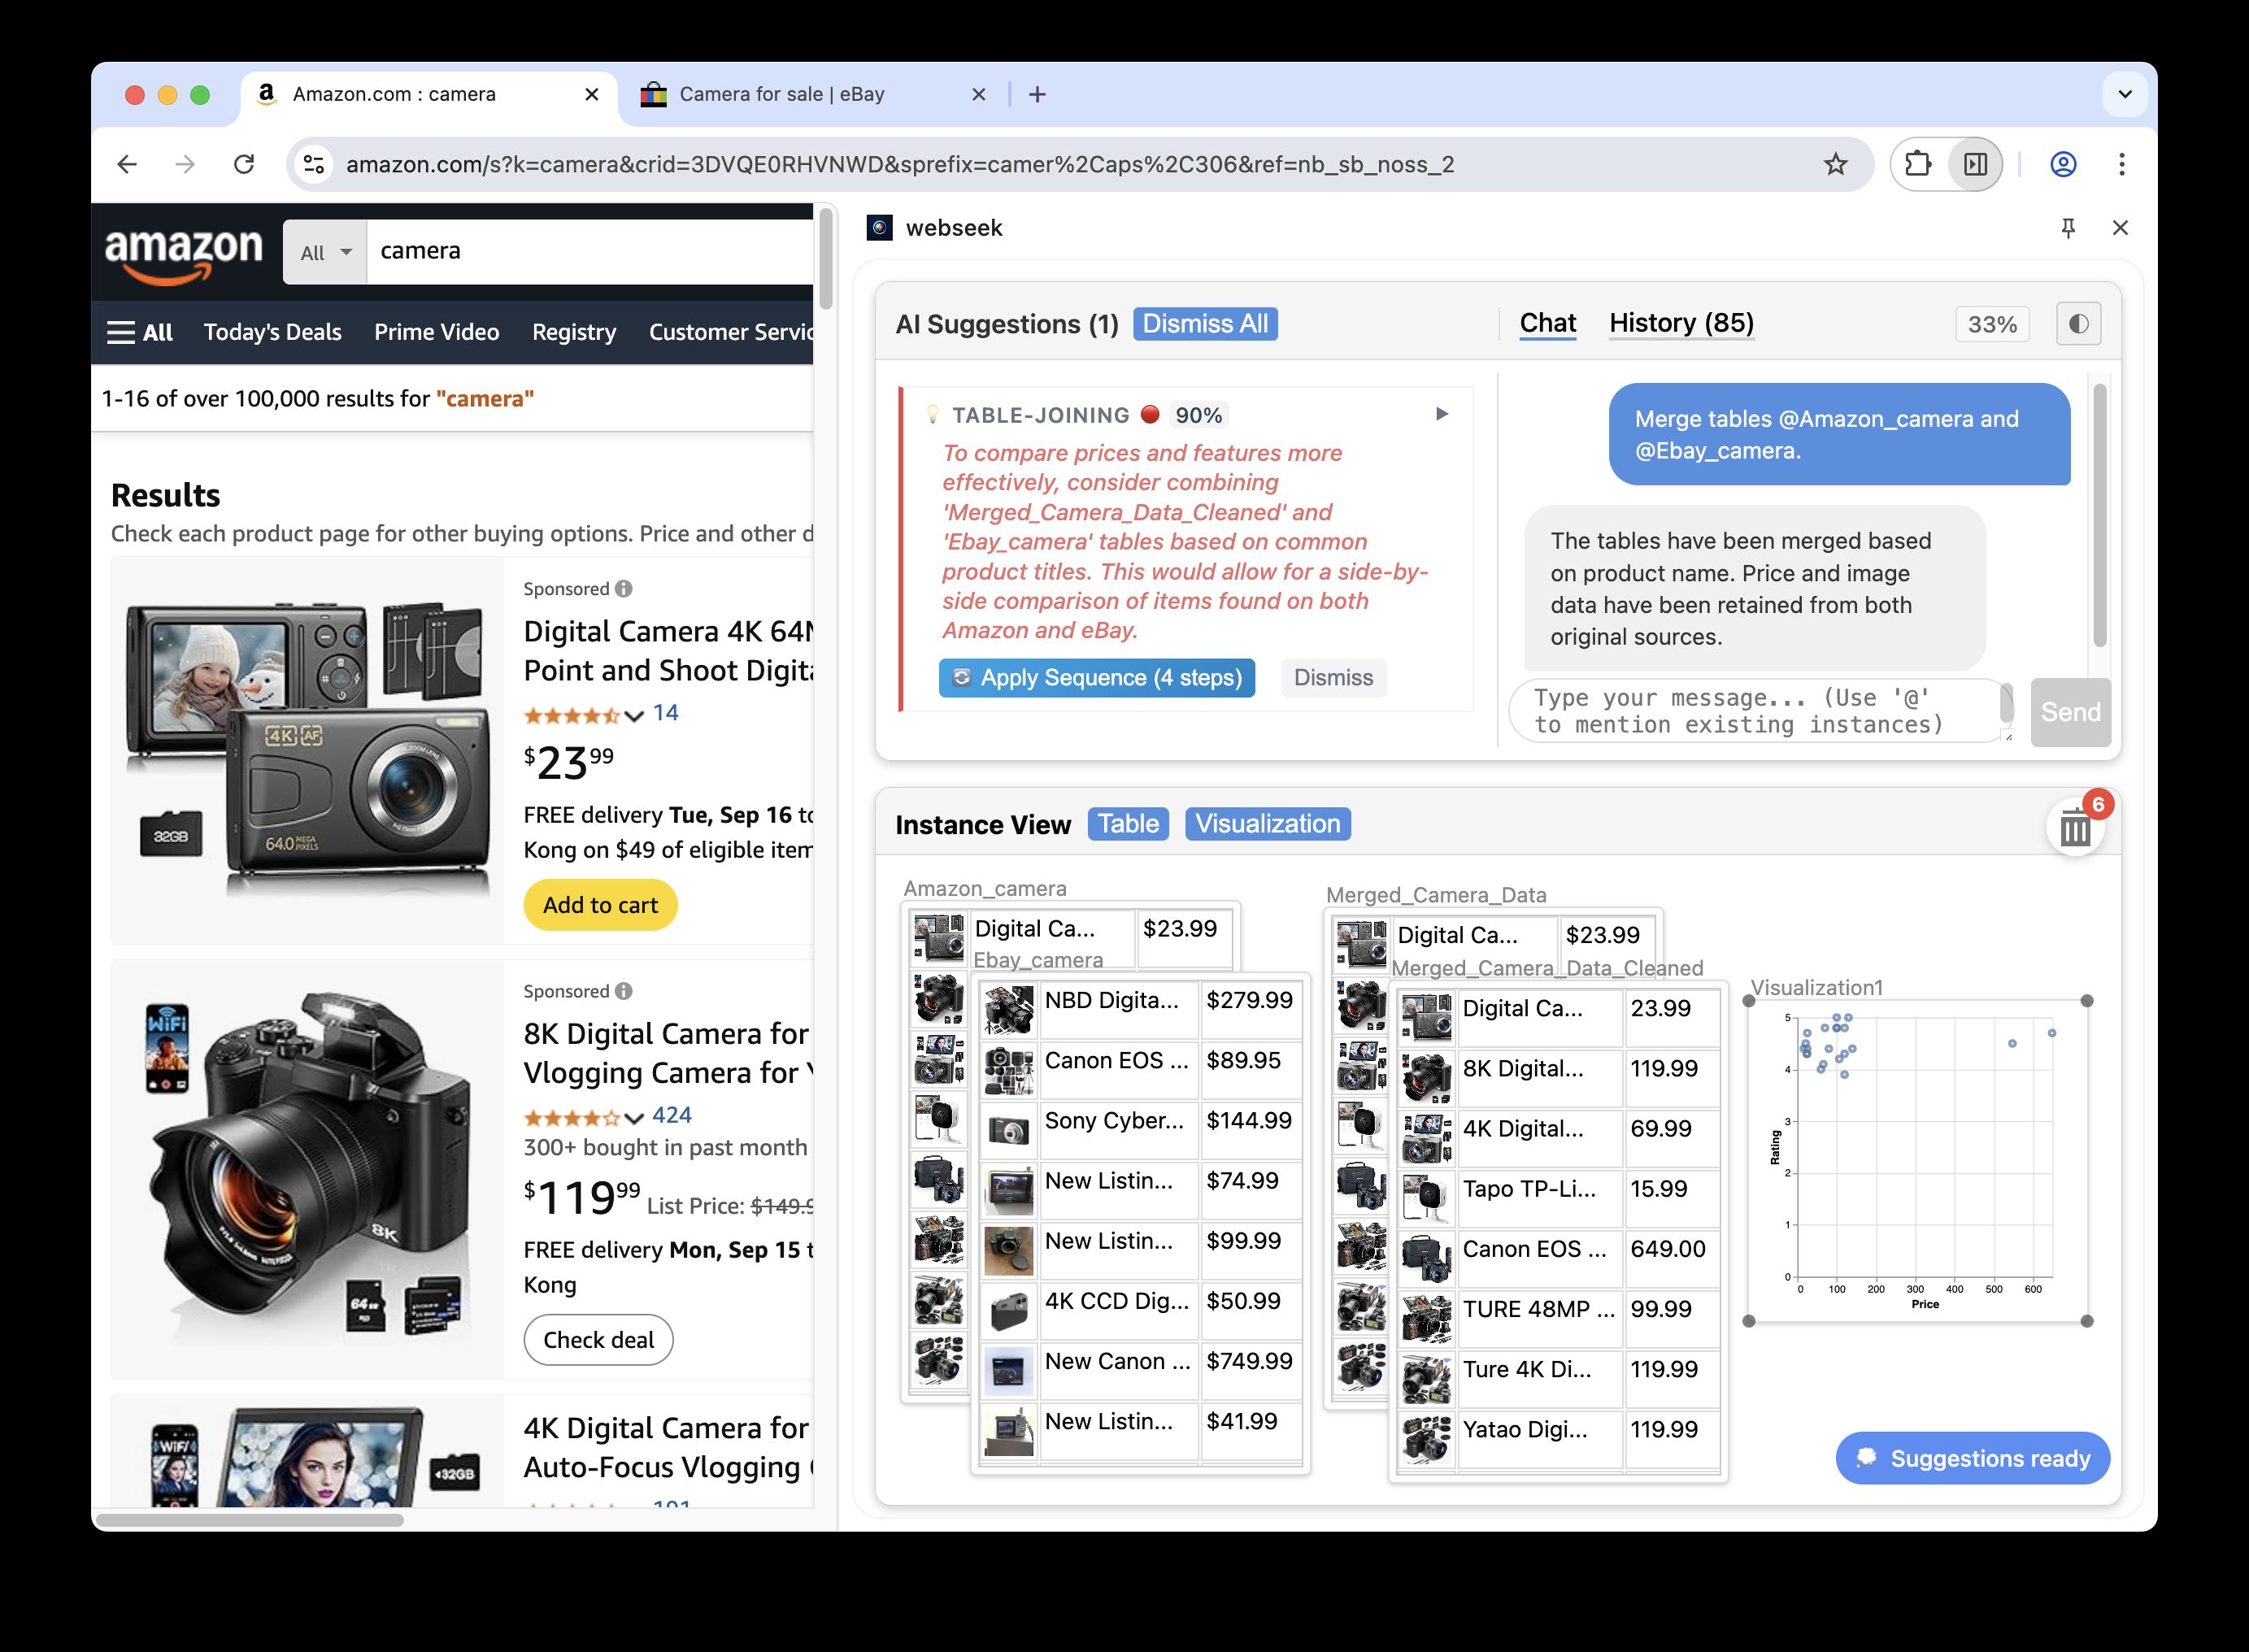Open Today's Deals
Image resolution: width=2249 pixels, height=1652 pixels.
[272, 332]
